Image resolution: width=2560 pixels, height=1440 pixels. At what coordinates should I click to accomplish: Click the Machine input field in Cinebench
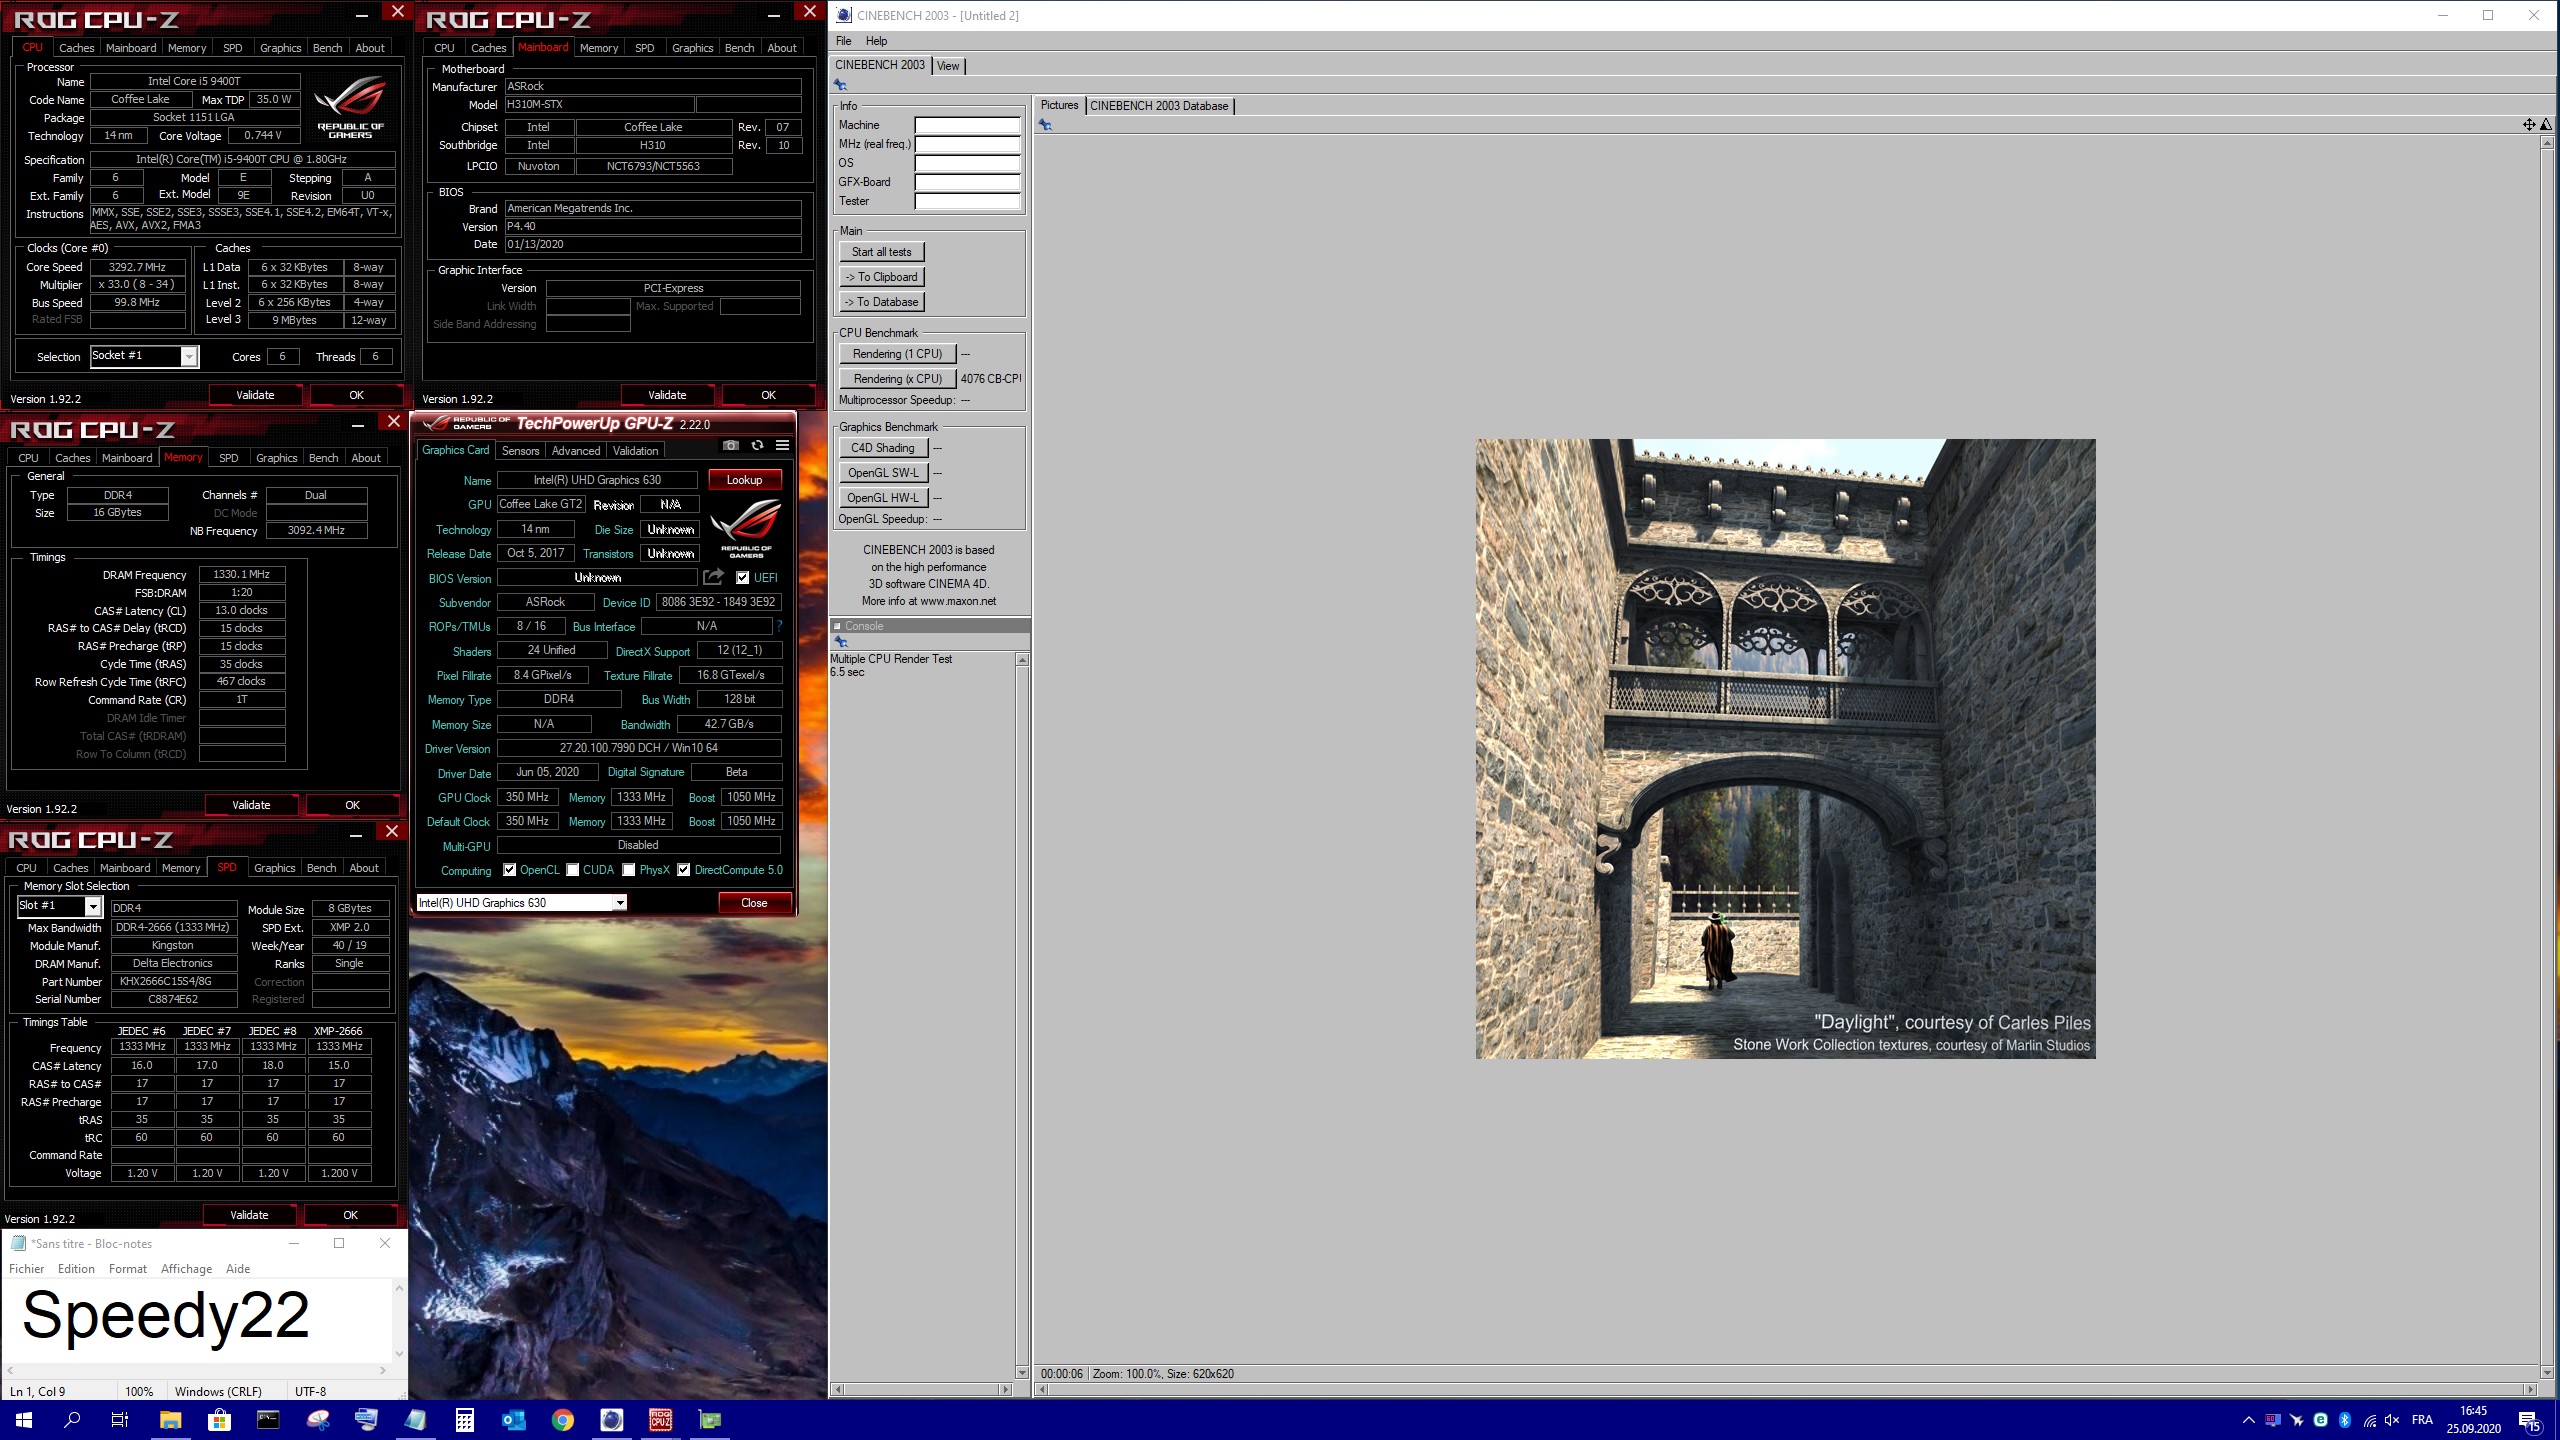coord(967,125)
